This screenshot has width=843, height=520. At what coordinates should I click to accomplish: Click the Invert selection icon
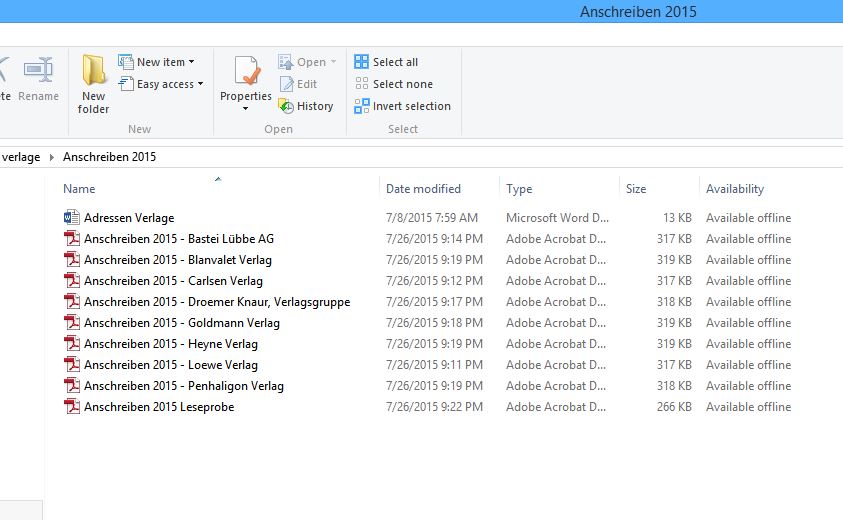pos(362,106)
